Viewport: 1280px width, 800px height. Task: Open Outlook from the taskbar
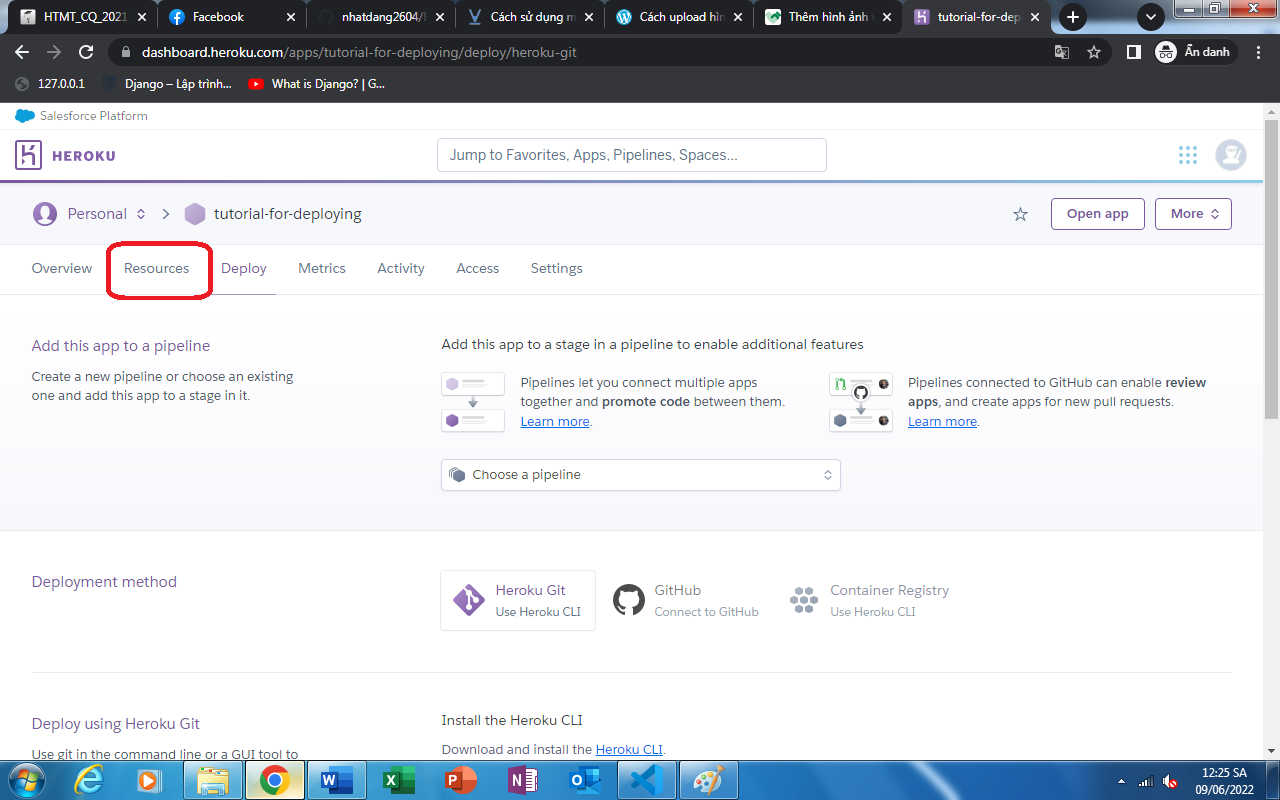click(583, 780)
